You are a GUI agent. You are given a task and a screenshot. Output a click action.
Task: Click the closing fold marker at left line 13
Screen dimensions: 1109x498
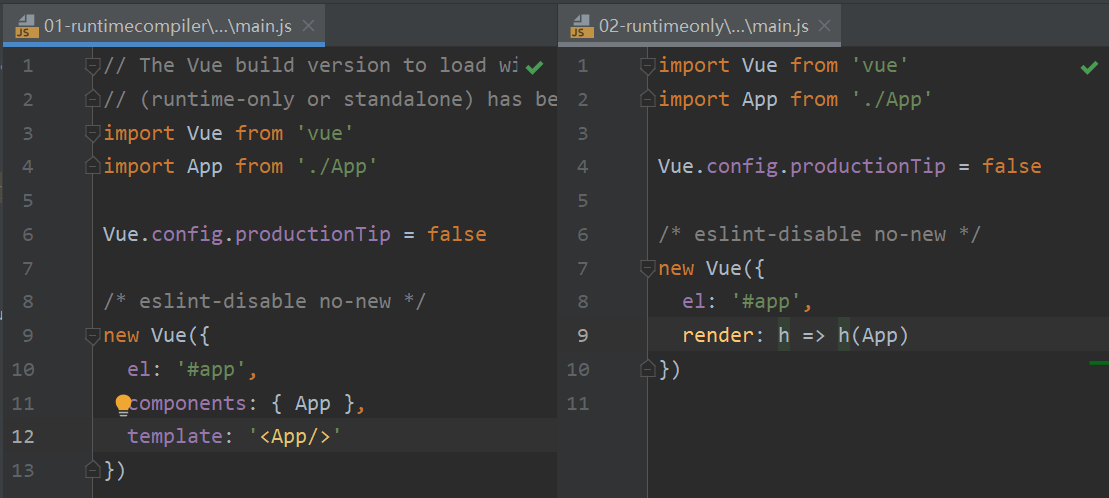pos(93,470)
